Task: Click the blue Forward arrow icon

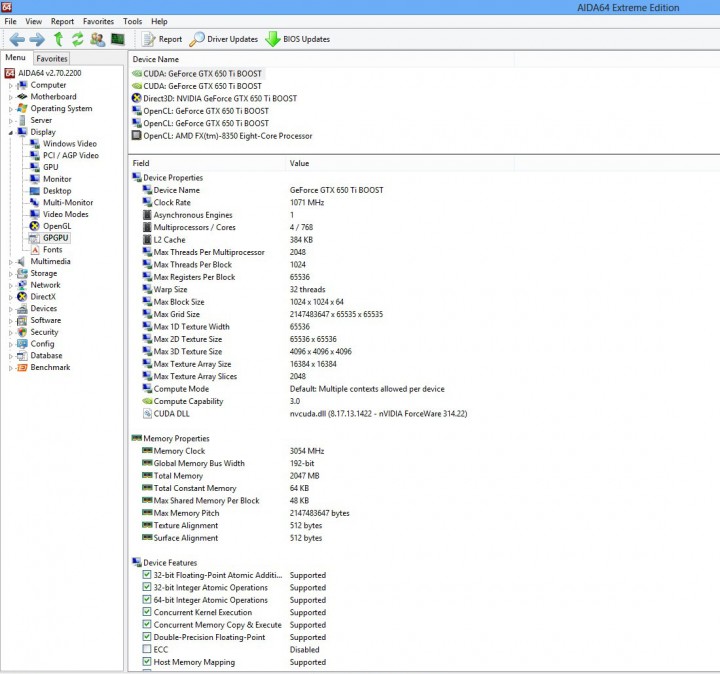Action: pos(37,39)
